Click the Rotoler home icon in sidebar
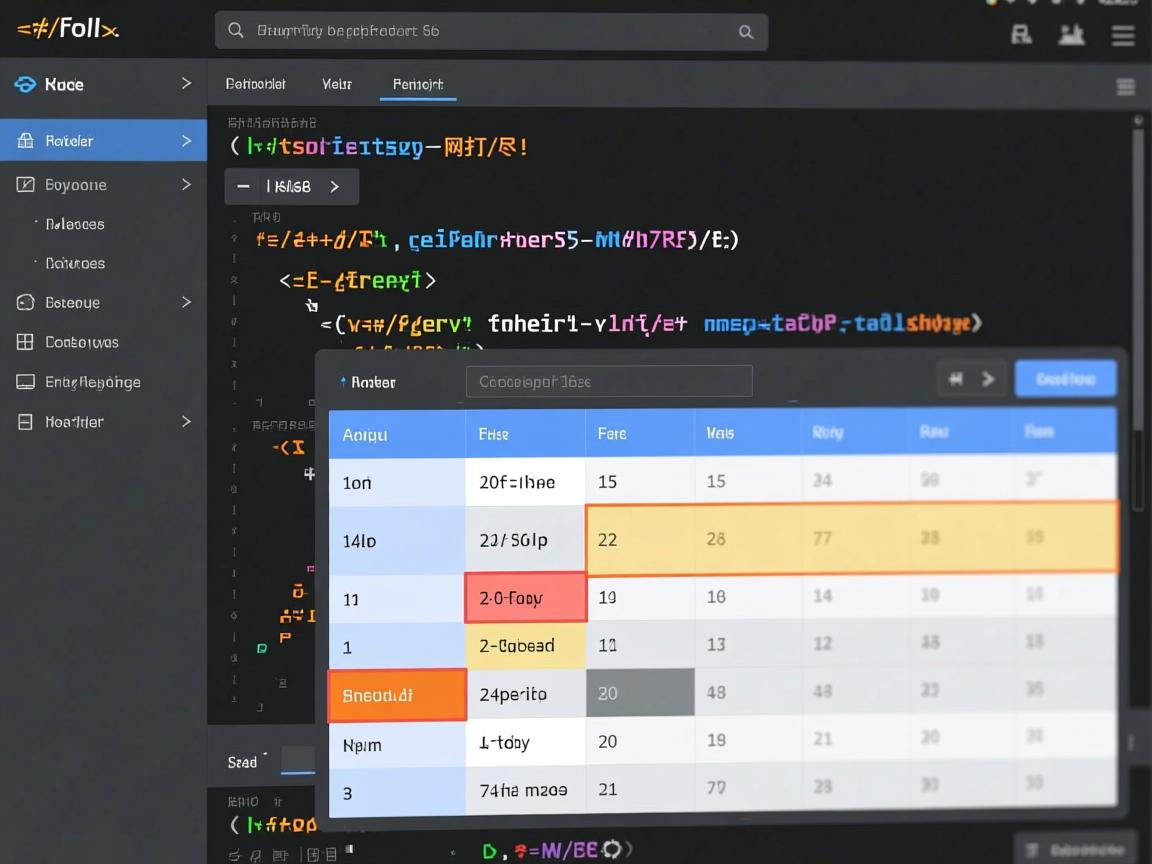The width and height of the screenshot is (1152, 864). tap(25, 141)
